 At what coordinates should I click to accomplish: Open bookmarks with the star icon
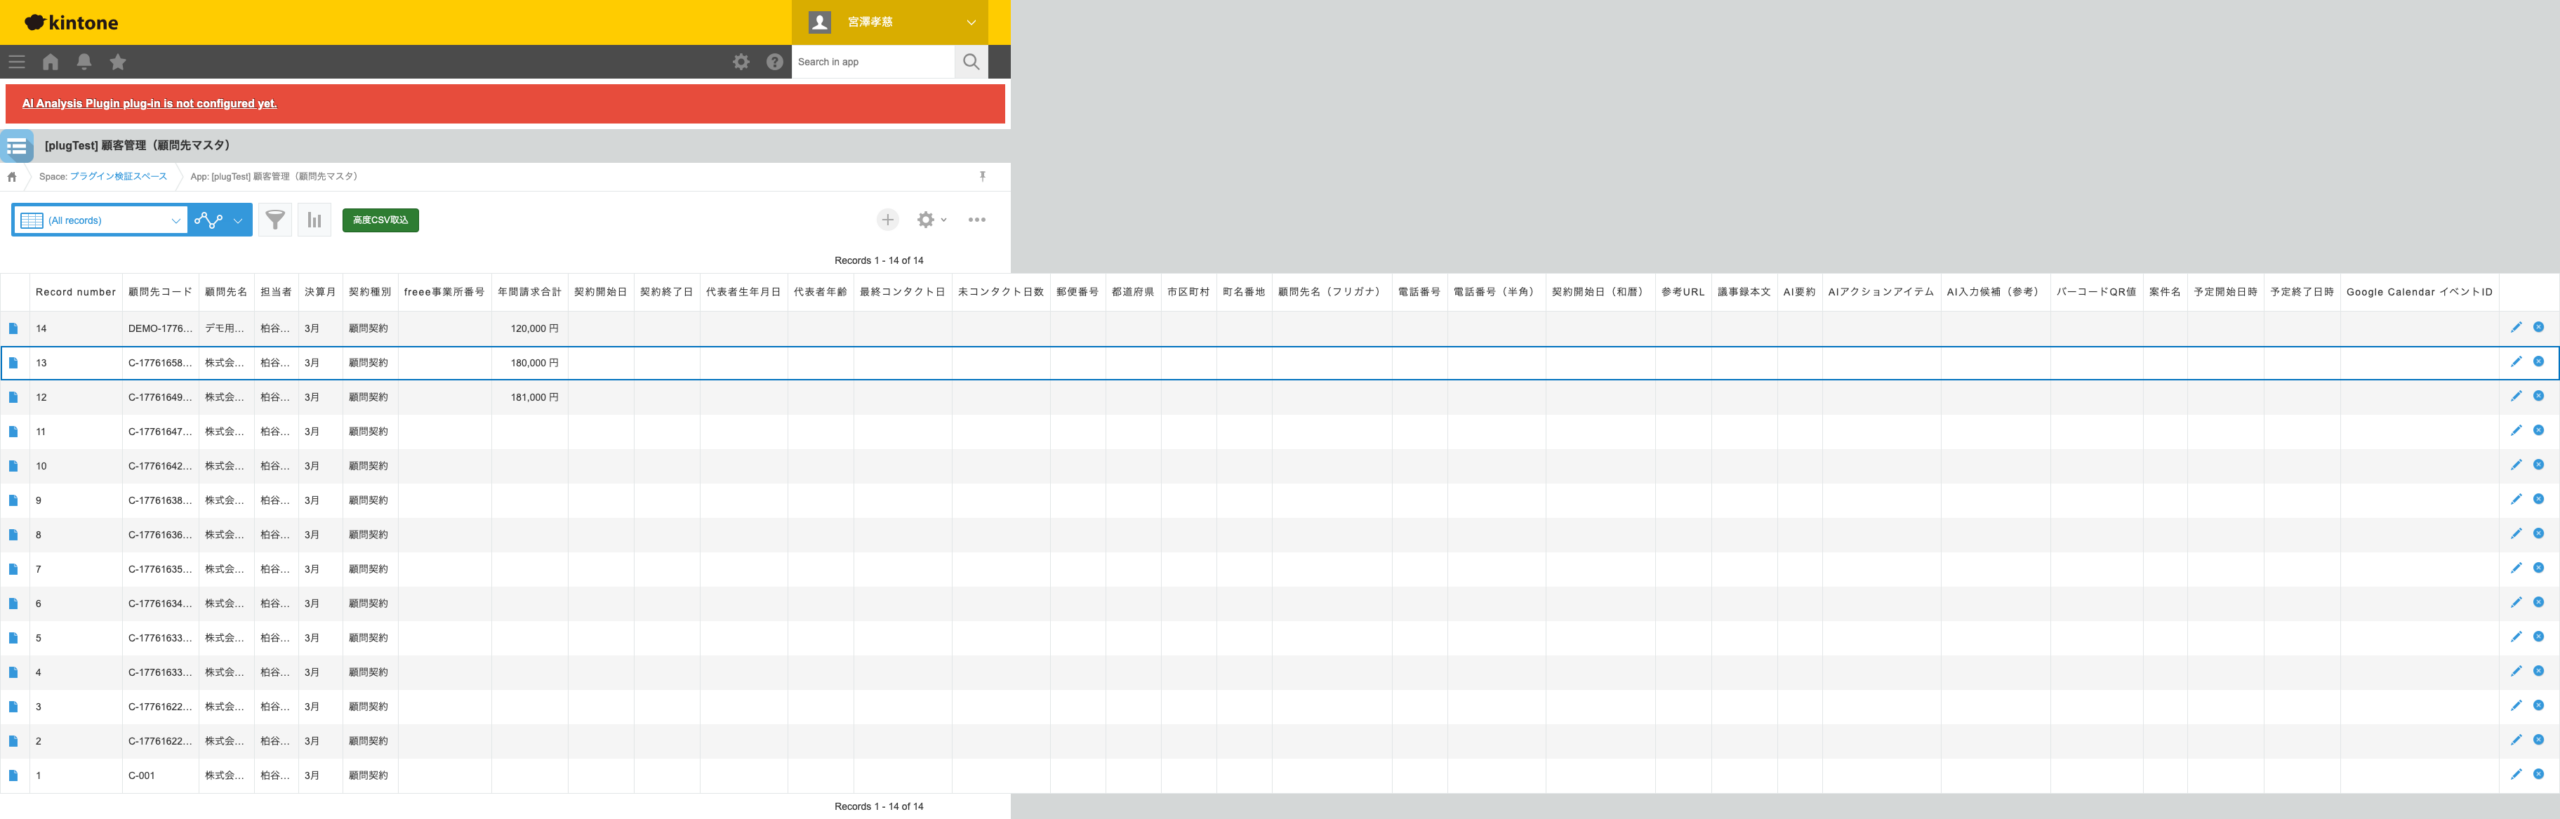point(118,62)
